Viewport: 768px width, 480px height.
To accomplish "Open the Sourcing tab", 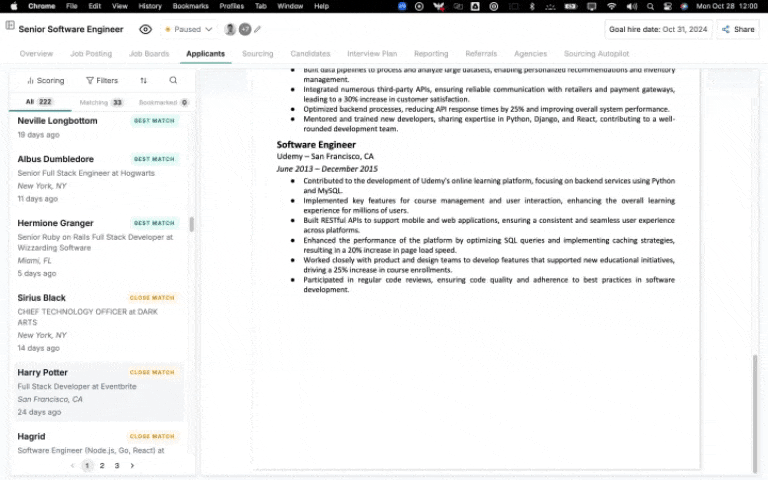I will pos(257,54).
